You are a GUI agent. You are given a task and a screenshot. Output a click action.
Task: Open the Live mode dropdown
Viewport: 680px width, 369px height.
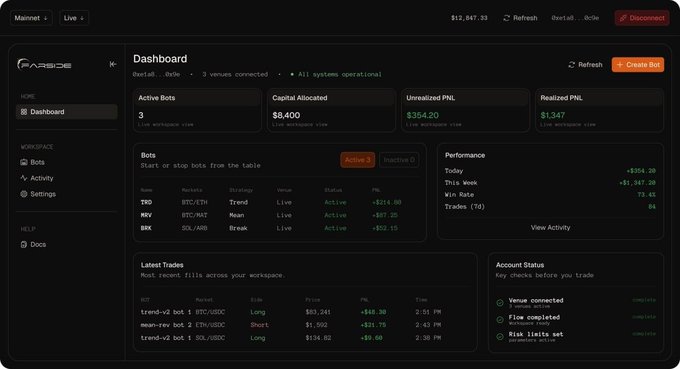pos(74,18)
